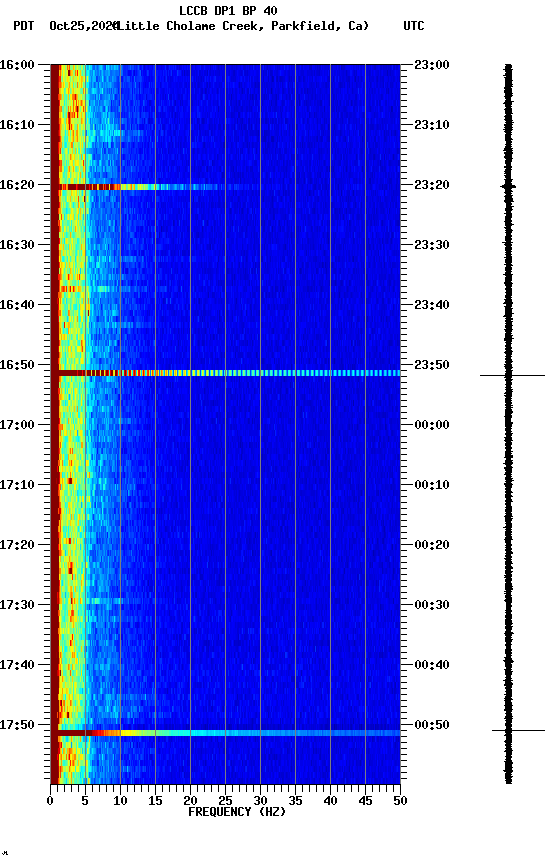The width and height of the screenshot is (552, 864).
Task: Click the 45 Hz frequency axis label
Action: pos(365,801)
